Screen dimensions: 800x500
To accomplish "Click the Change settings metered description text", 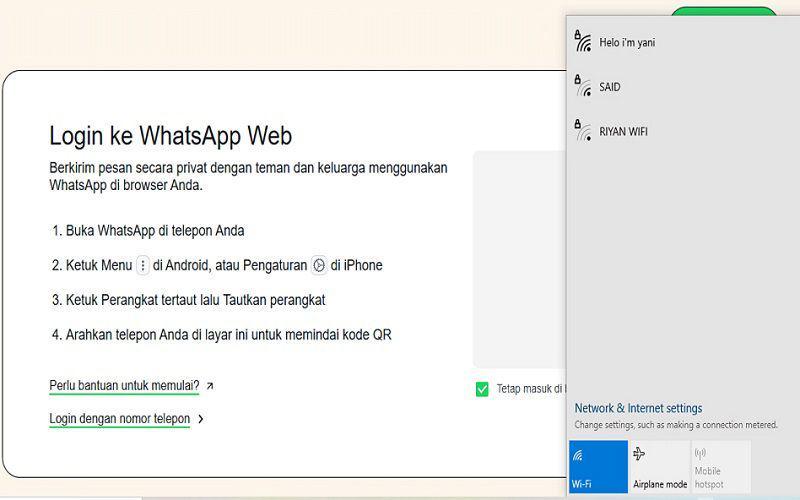I will click(676, 424).
